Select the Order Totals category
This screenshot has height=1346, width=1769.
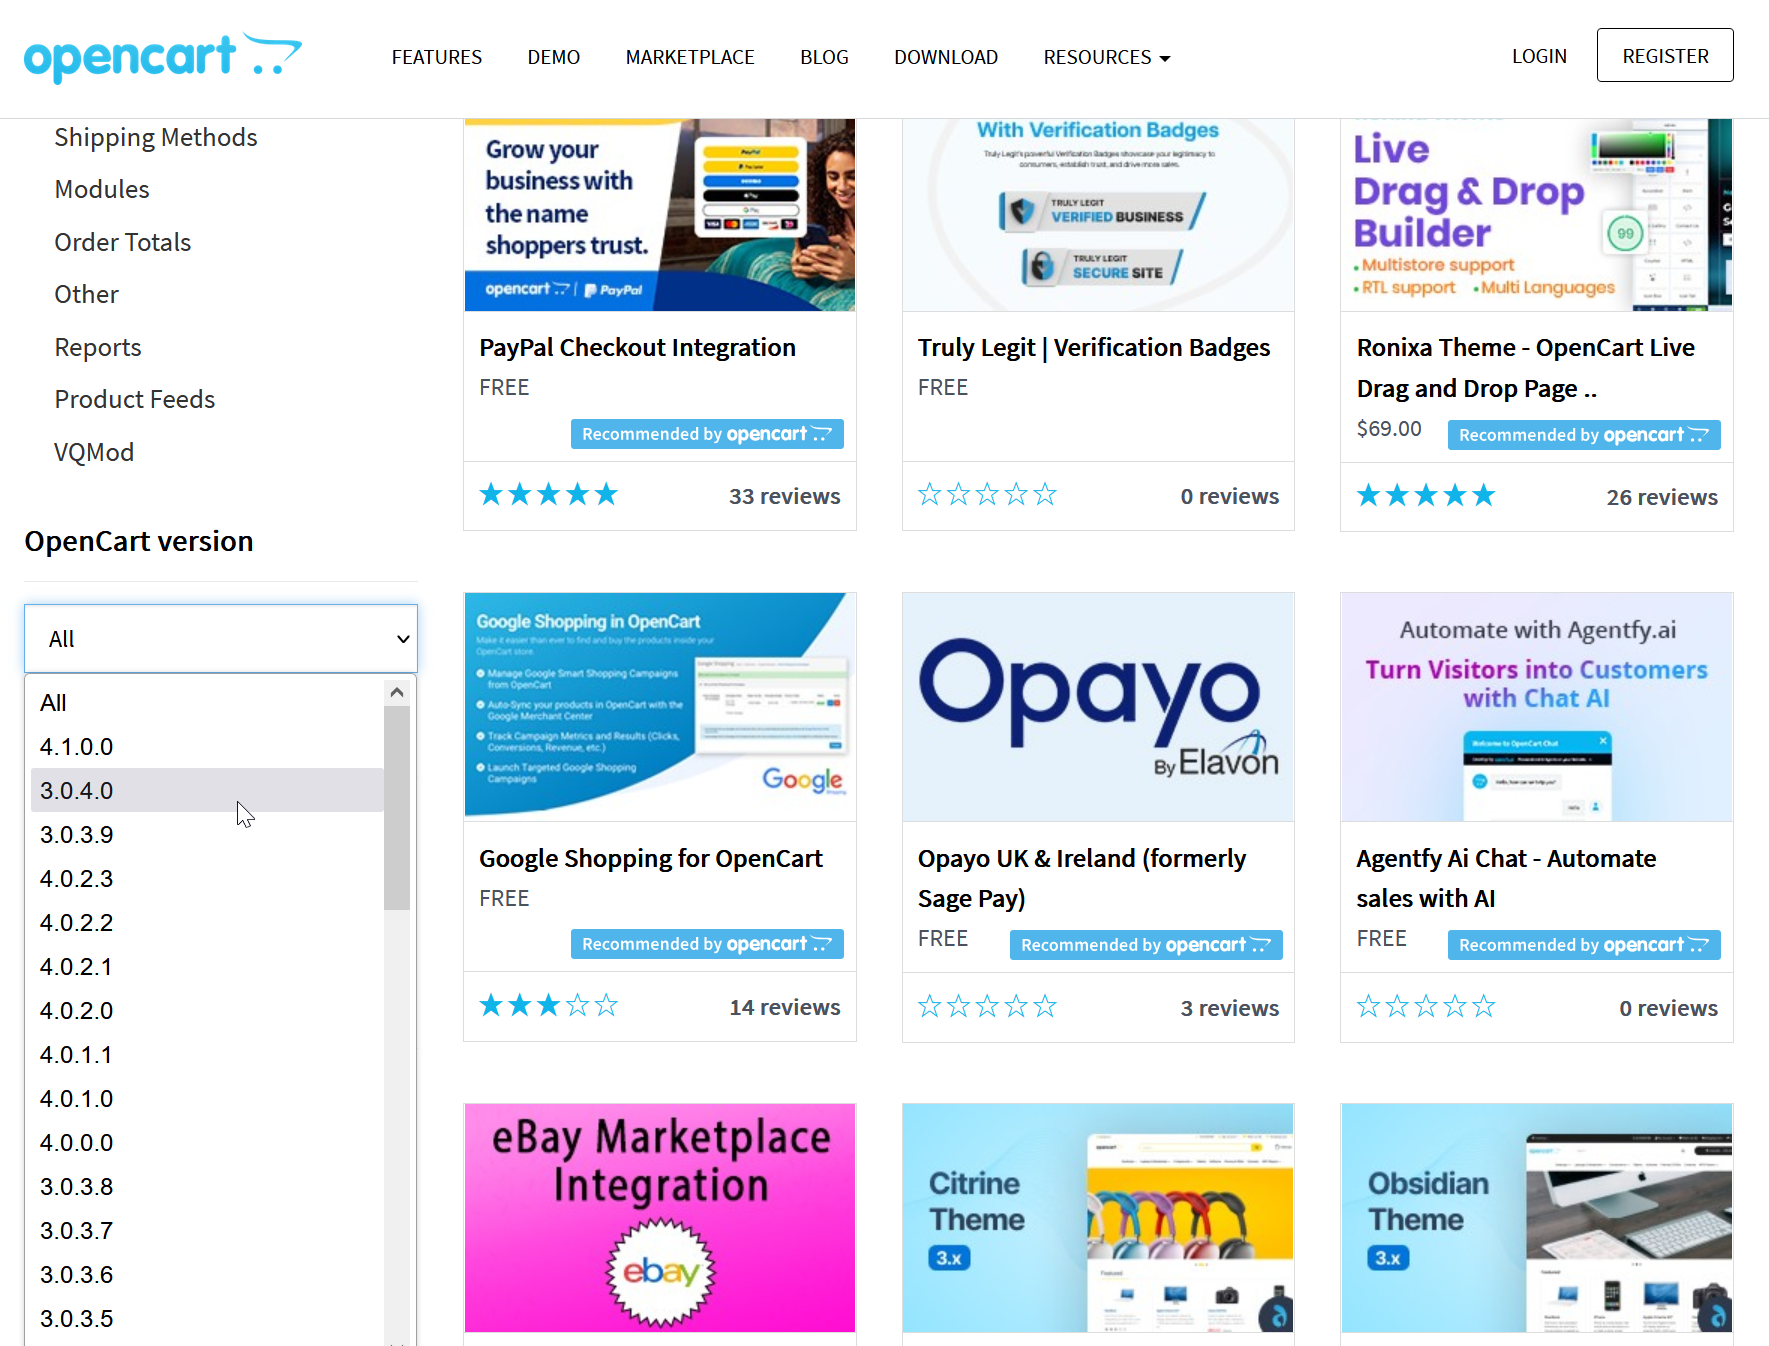123,242
